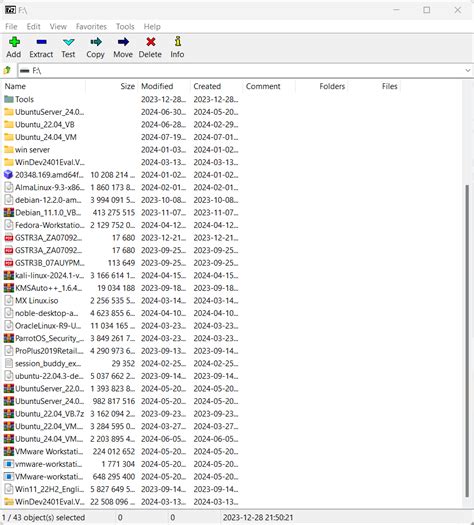This screenshot has width=474, height=525.
Task: Select the Ubuntu_22.04_VB.7z archive icon
Action: click(9, 414)
